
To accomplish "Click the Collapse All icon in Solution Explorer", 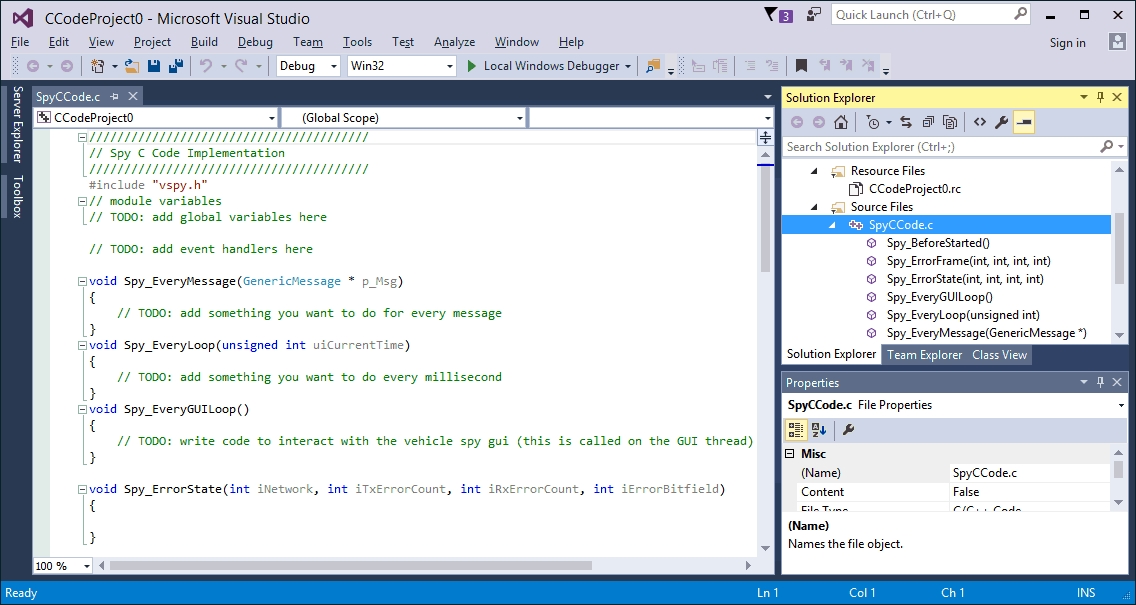I will 928,122.
